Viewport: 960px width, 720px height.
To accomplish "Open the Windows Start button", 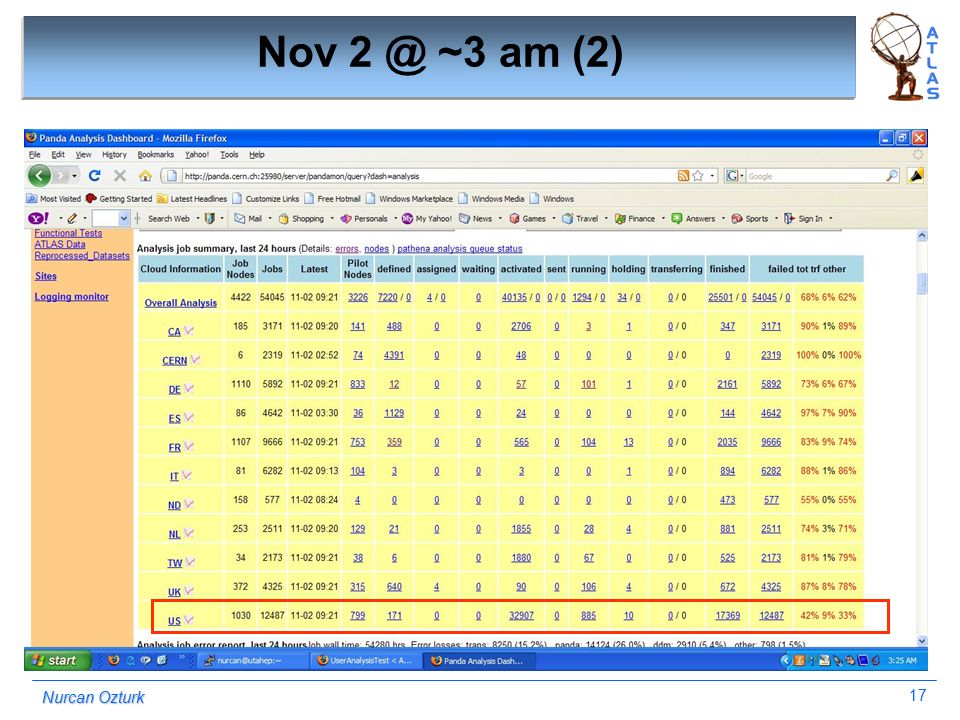I will [58, 660].
